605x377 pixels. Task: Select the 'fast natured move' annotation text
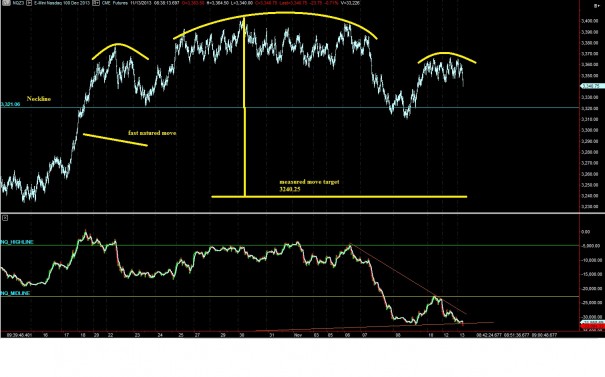click(152, 133)
